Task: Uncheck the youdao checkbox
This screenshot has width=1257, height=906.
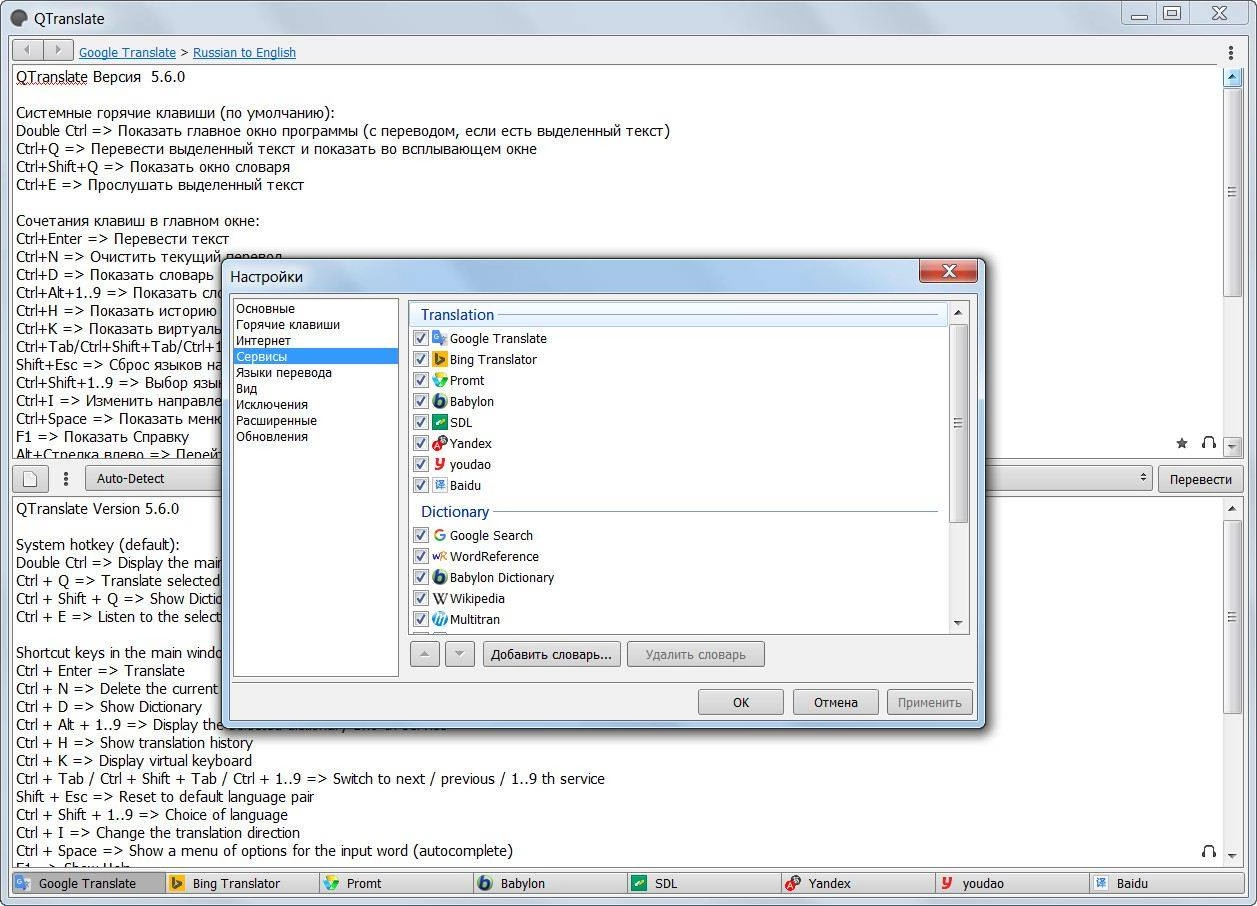Action: (421, 464)
